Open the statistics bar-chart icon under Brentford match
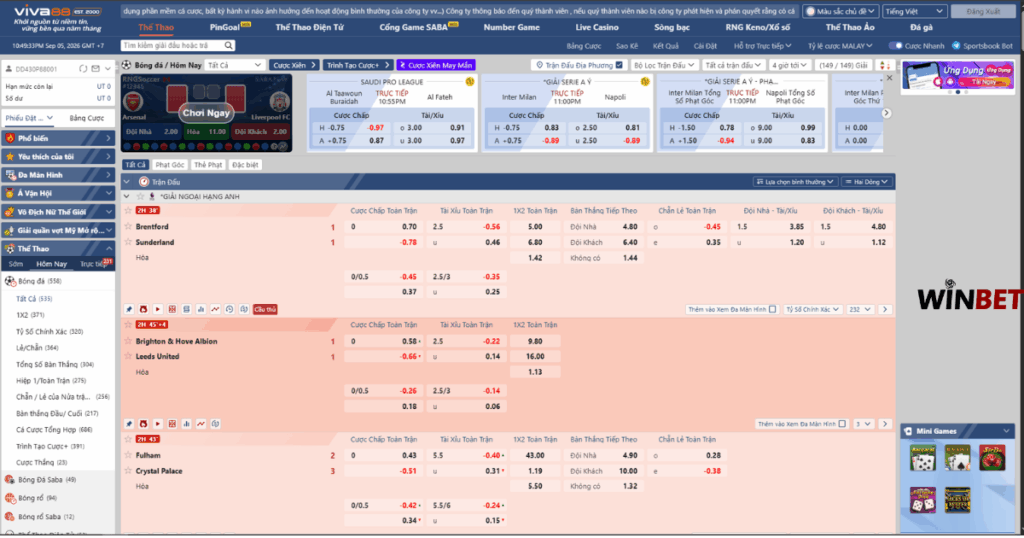 200,309
